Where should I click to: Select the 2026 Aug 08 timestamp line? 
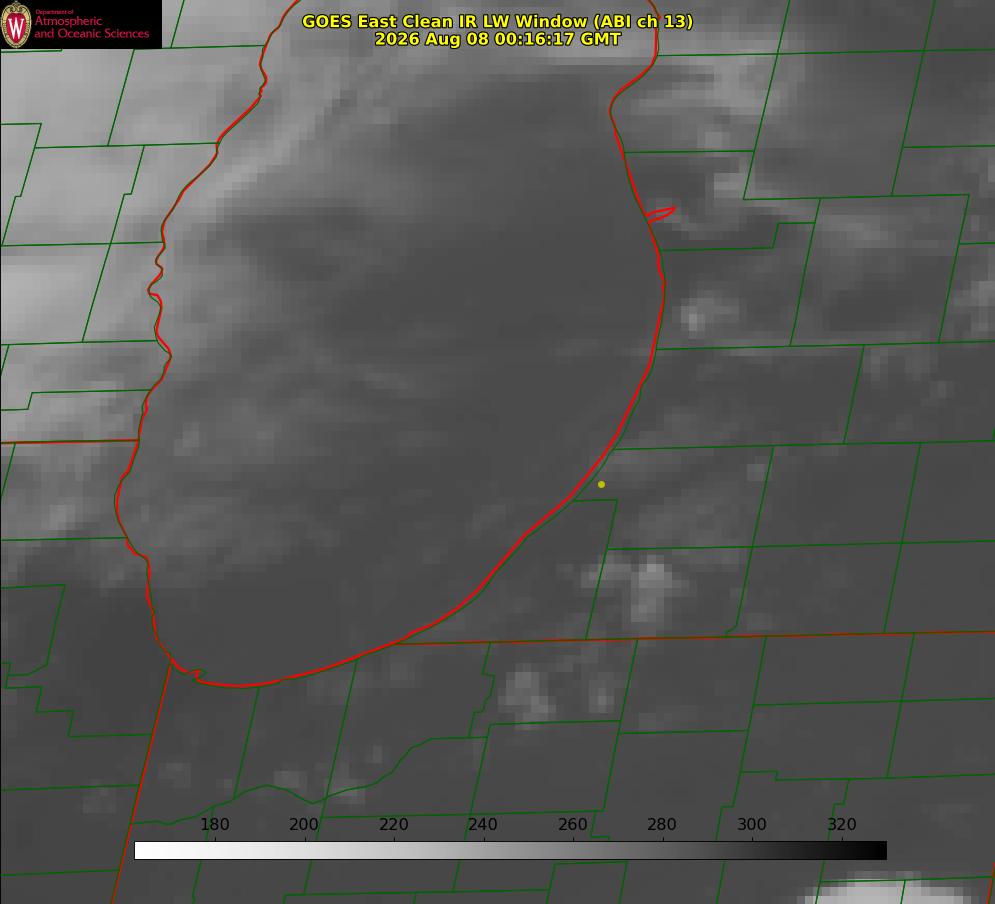[498, 39]
